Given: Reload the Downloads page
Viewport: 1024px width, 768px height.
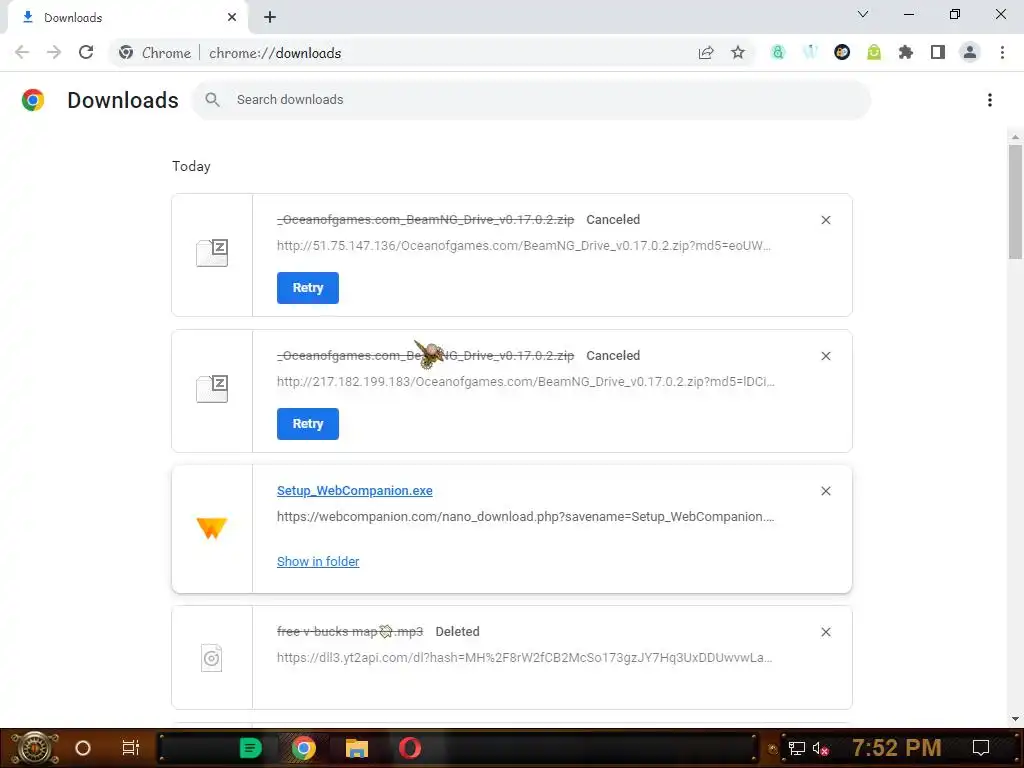Looking at the screenshot, I should point(86,52).
